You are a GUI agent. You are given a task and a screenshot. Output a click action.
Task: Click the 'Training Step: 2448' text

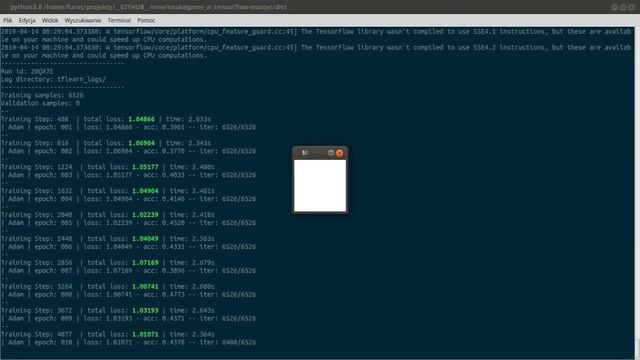click(x=36, y=238)
